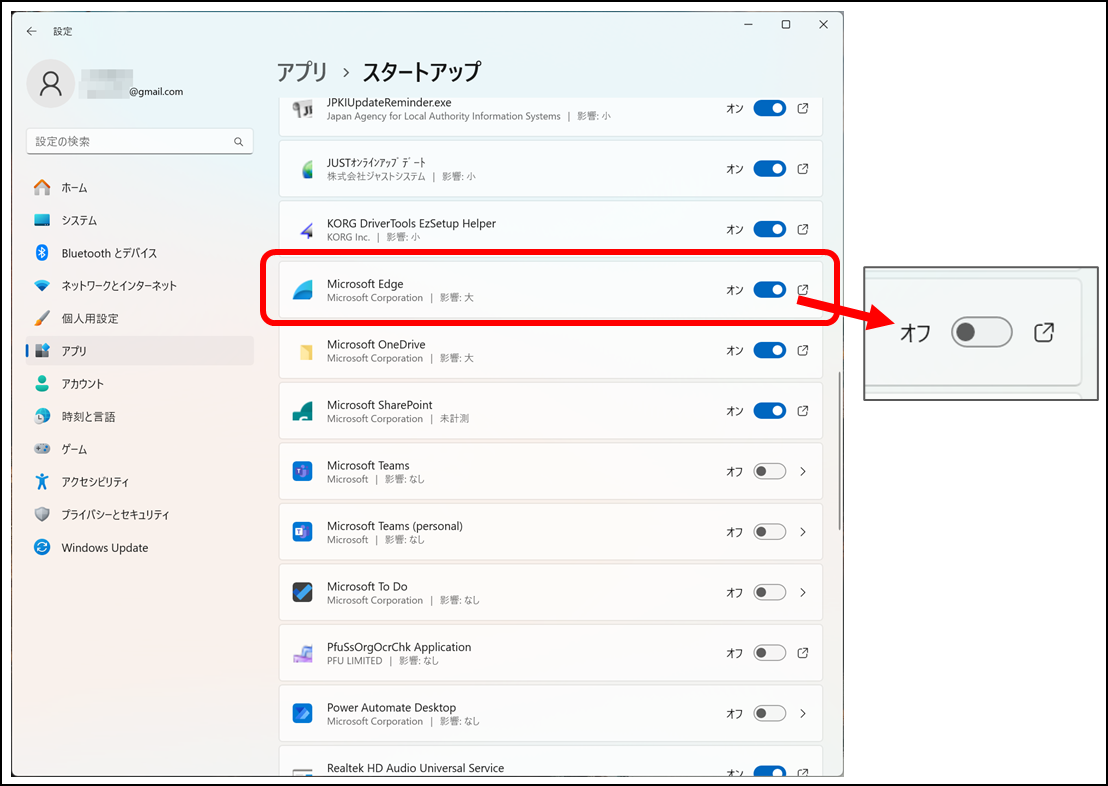Select ゲーム in the sidebar
1108x786 pixels.
[140, 449]
